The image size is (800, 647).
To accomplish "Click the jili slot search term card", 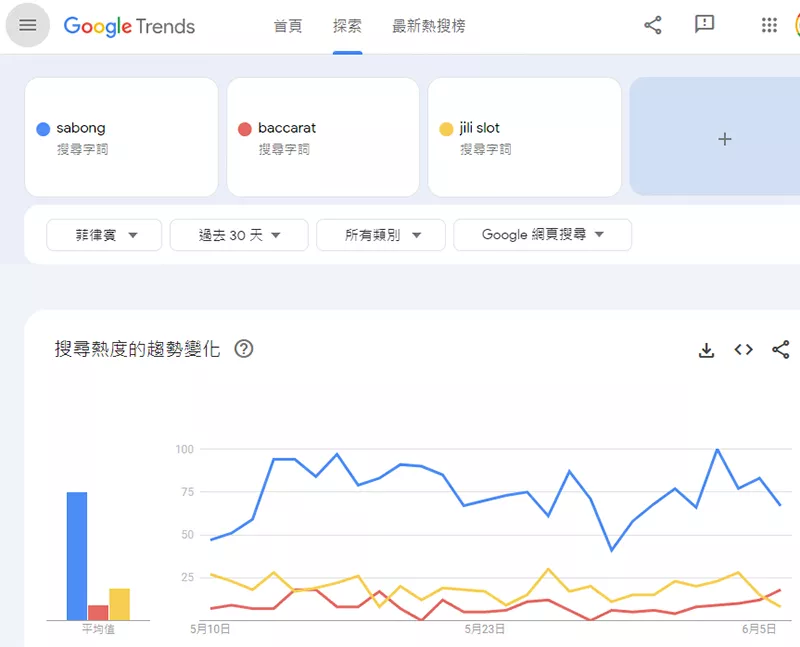I will click(x=524, y=137).
